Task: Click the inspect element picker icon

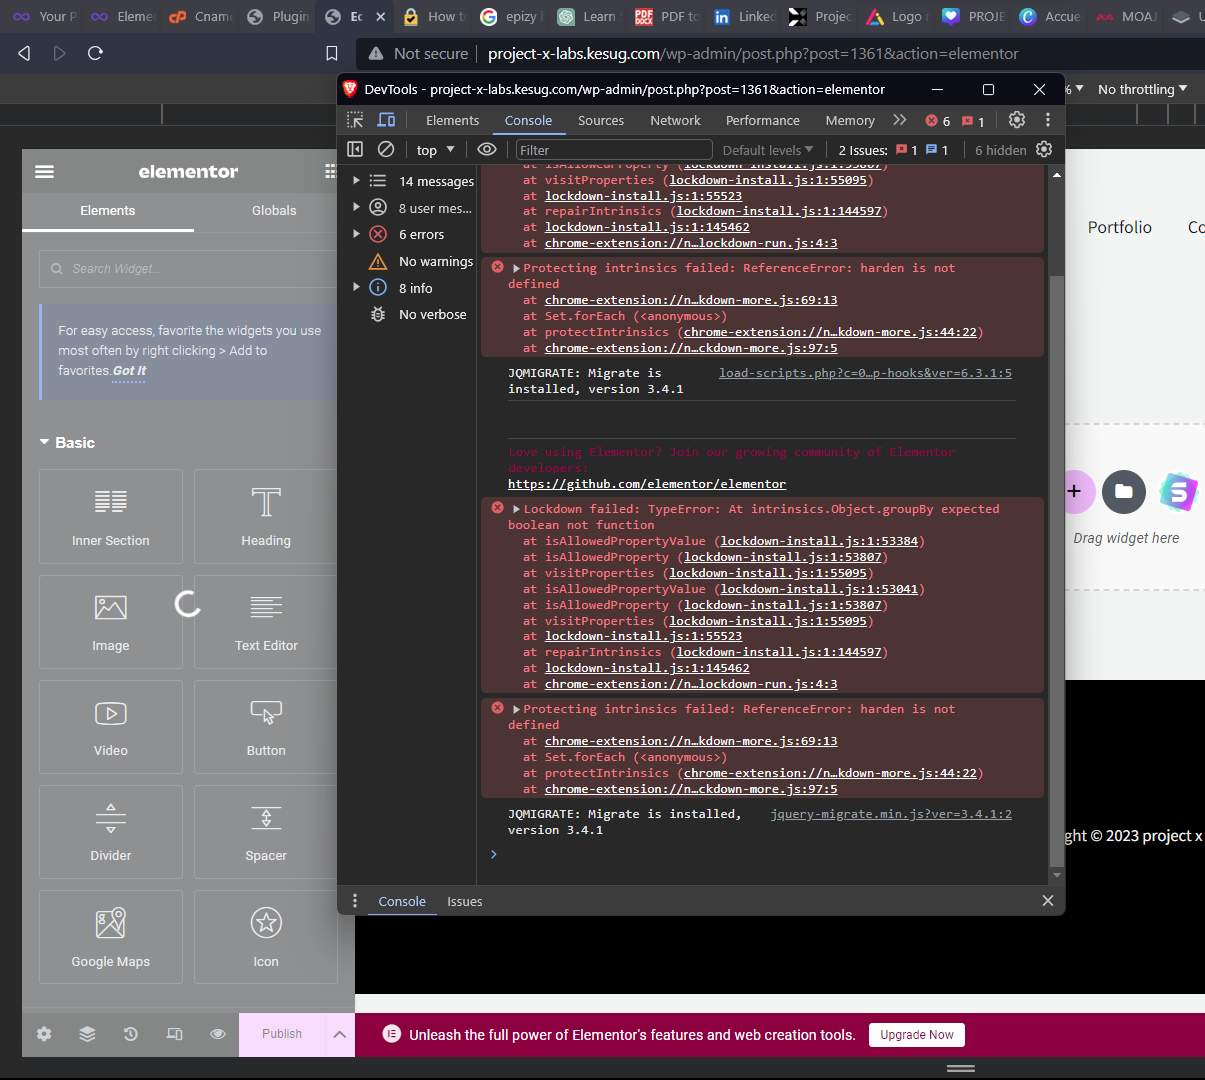Action: pyautogui.click(x=355, y=120)
